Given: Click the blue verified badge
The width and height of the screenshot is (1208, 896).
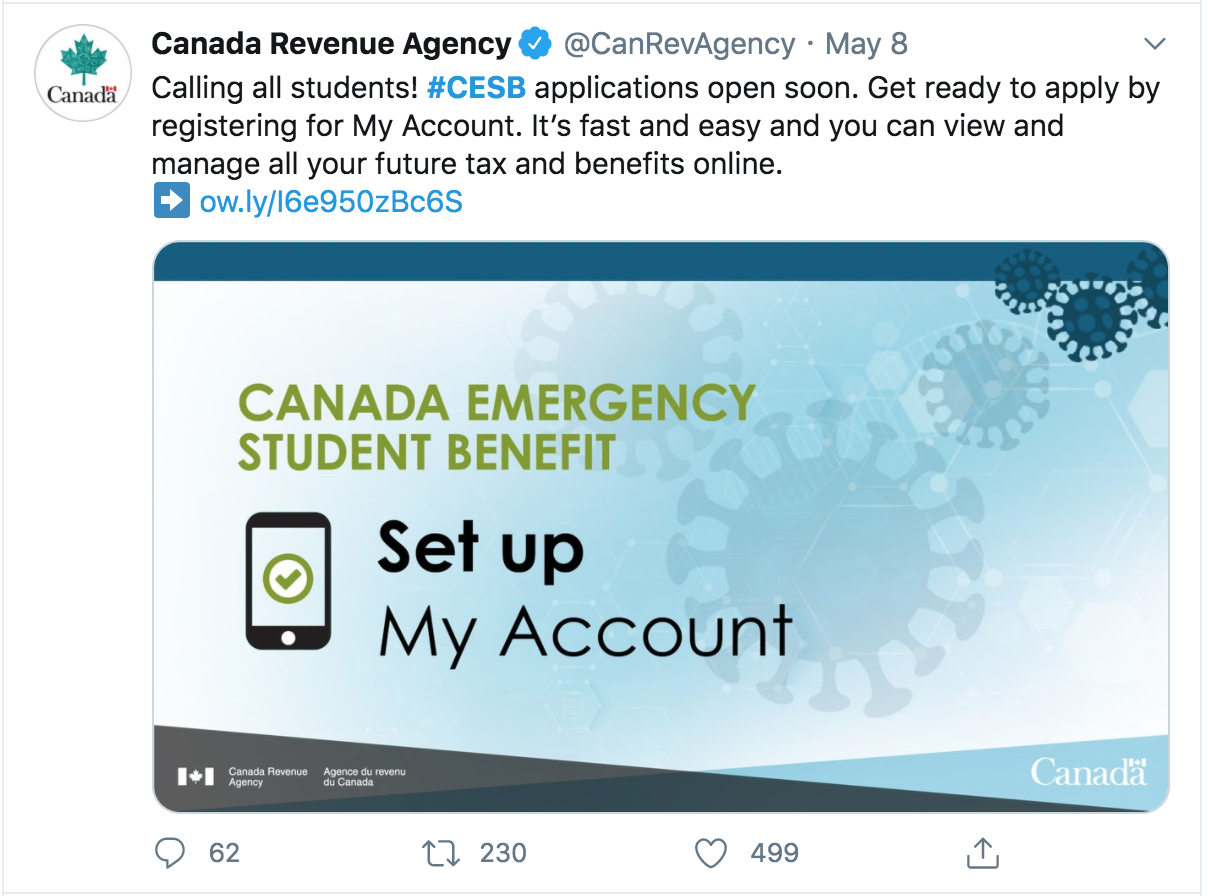Looking at the screenshot, I should [x=536, y=44].
